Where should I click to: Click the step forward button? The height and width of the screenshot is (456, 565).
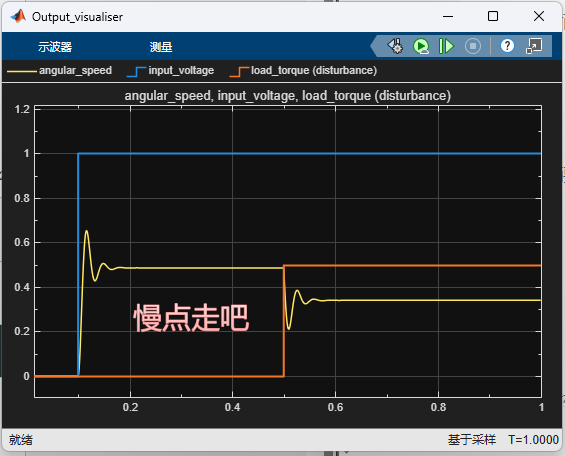446,46
